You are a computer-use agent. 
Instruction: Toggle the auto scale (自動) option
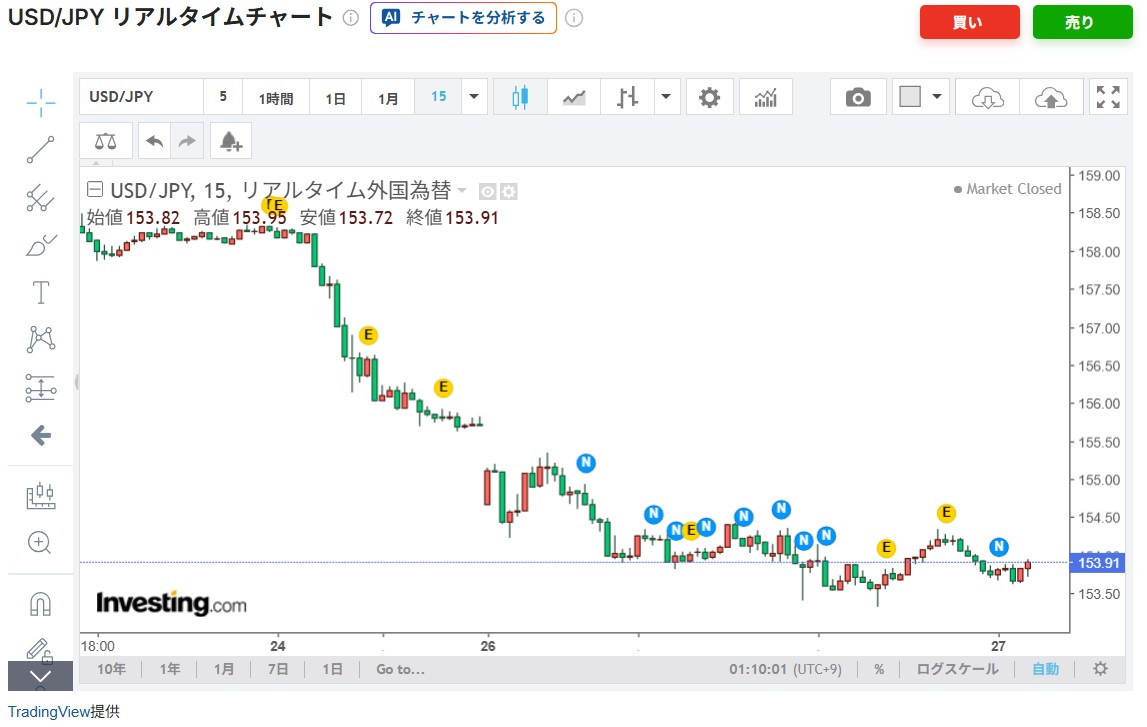coord(1045,669)
